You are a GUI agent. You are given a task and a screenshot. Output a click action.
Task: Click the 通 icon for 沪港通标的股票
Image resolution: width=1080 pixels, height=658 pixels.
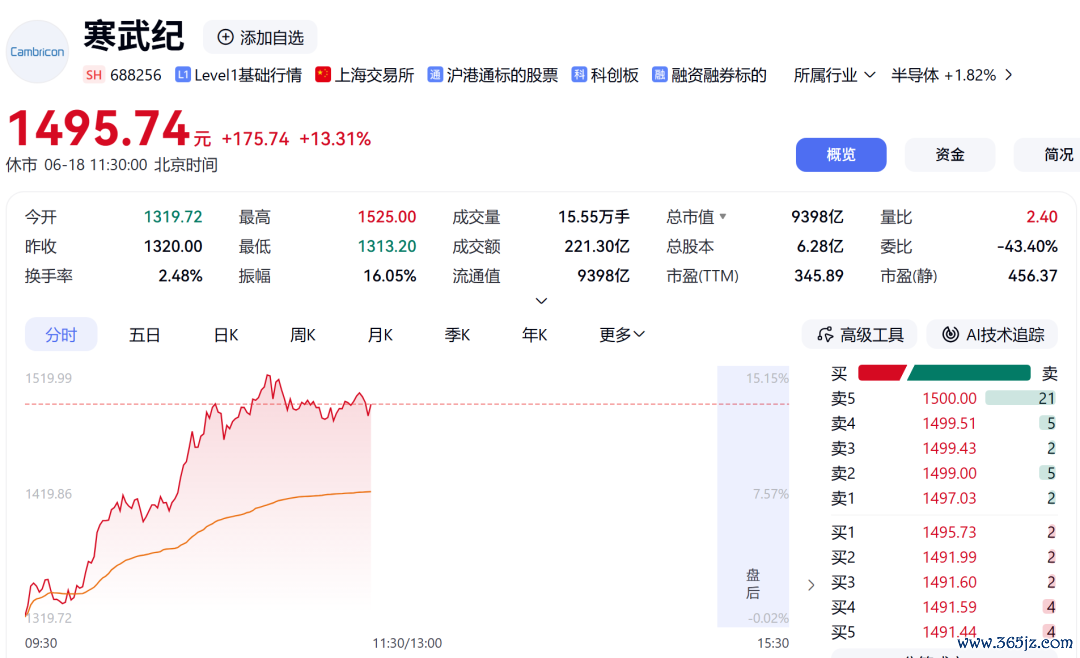[x=435, y=74]
